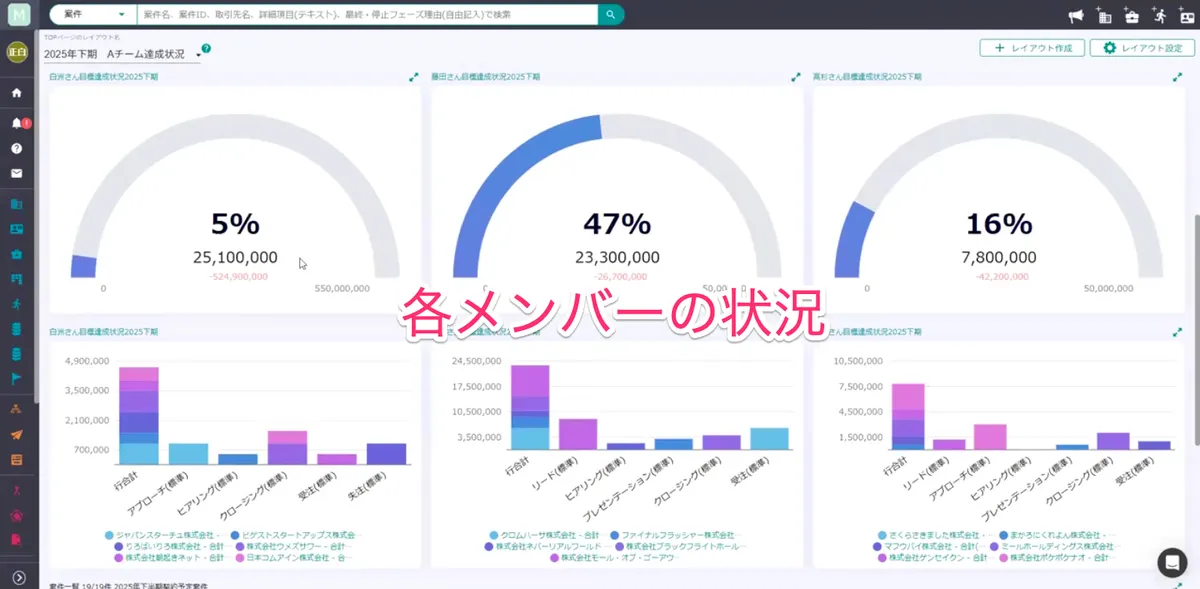This screenshot has height=589, width=1200.
Task: Click the search magnifier button
Action: pos(610,14)
